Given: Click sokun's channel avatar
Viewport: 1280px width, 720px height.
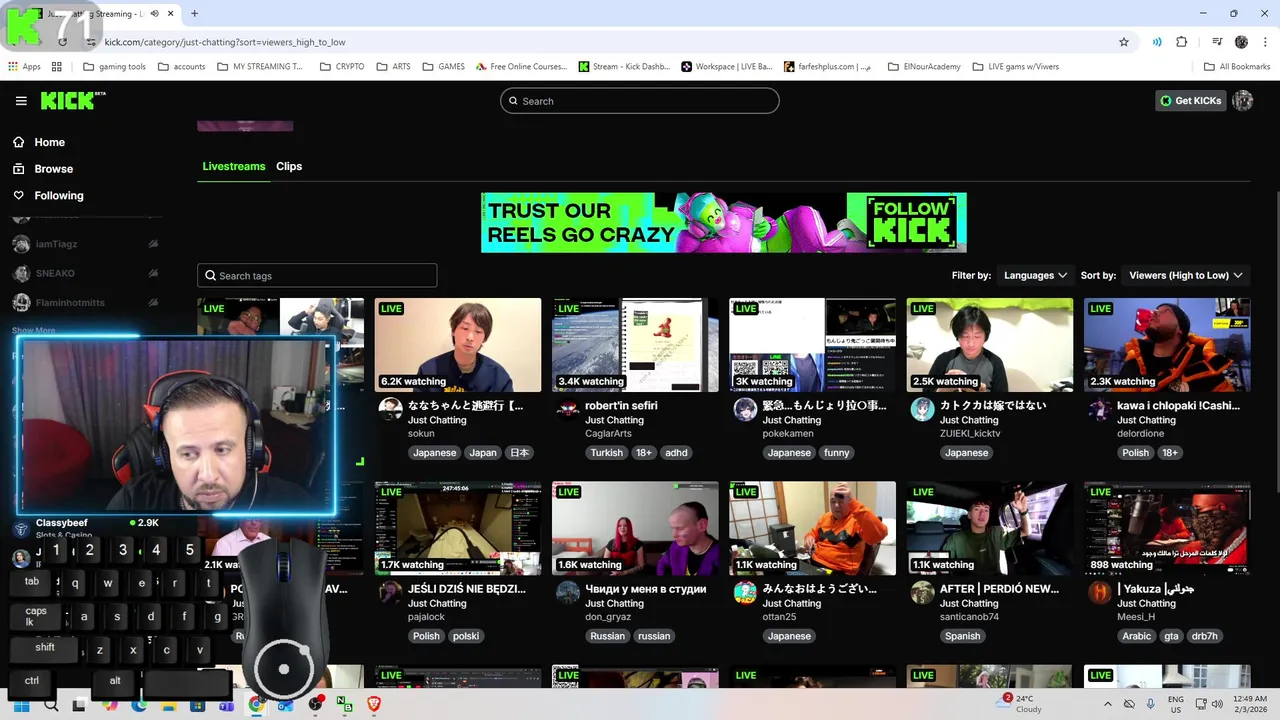Looking at the screenshot, I should (x=391, y=409).
